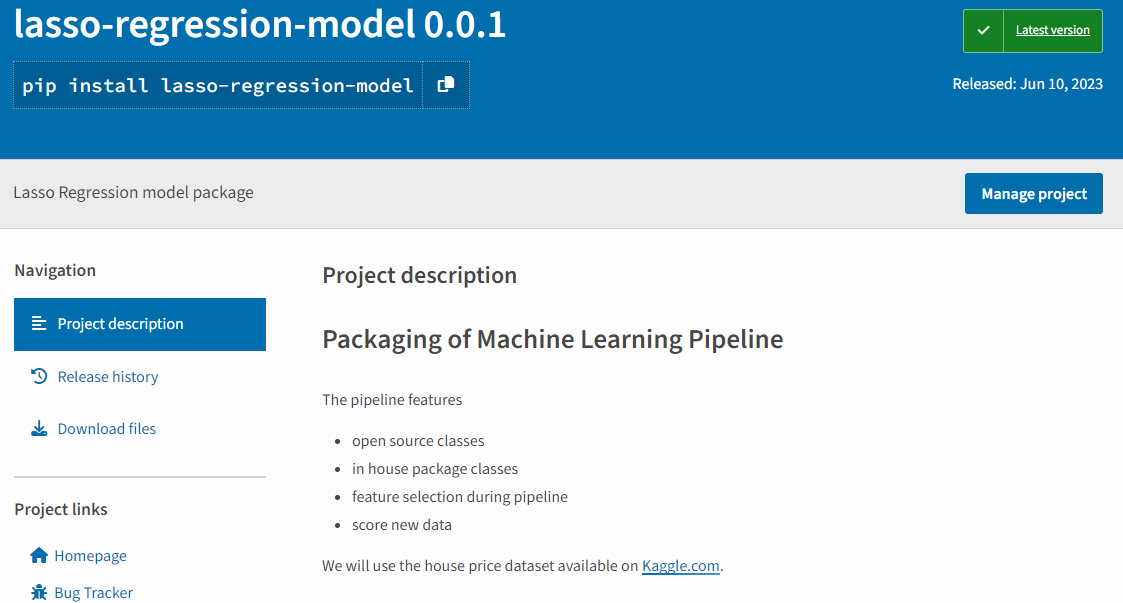The height and width of the screenshot is (603, 1123).
Task: Click the Lasso Regression model package summary
Action: pos(133,193)
